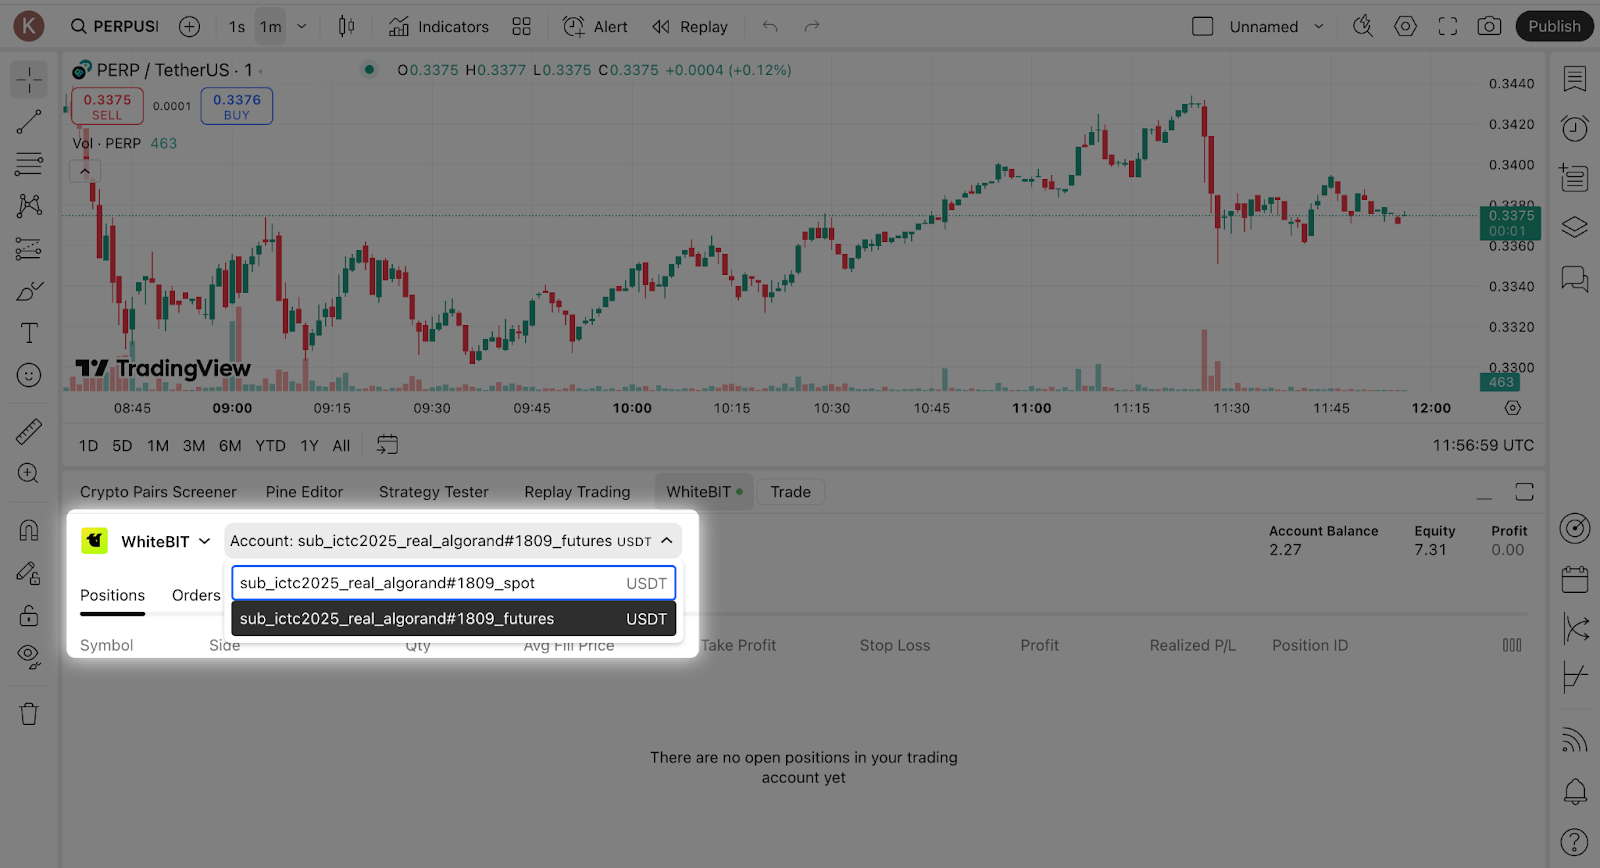
Task: Choose the algorand#1809_futures account option
Action: tap(453, 619)
